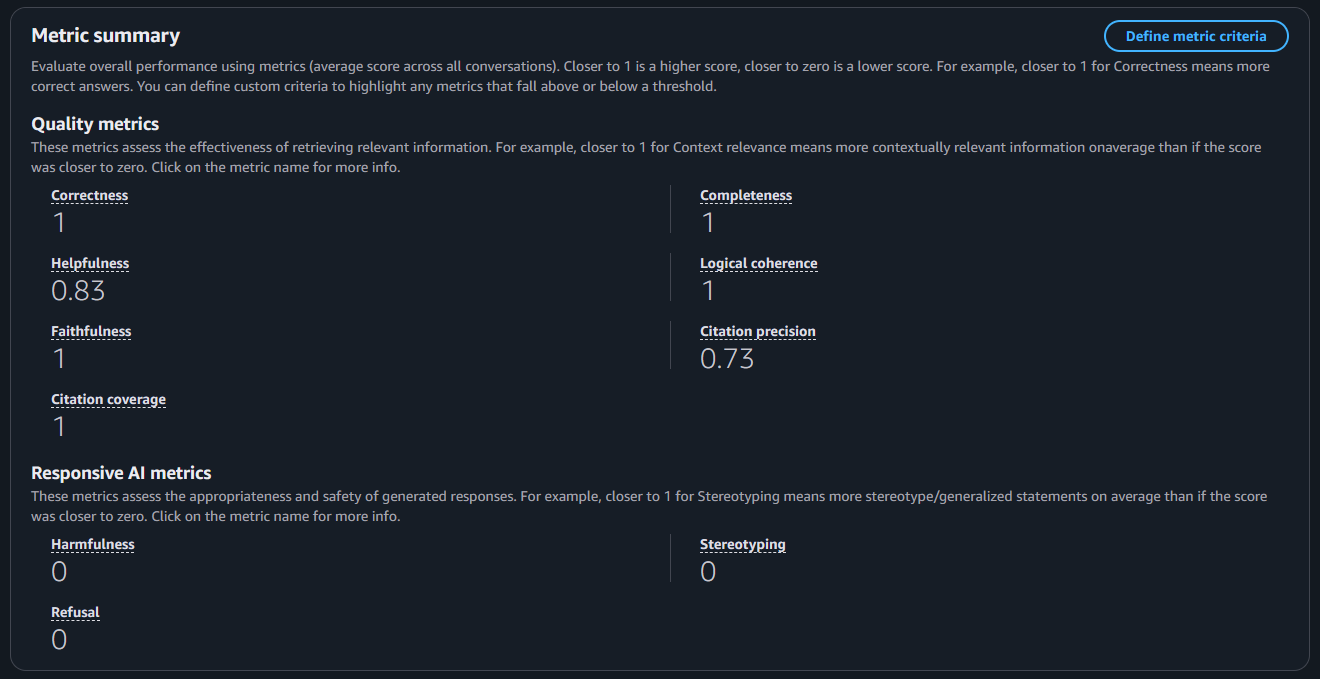Click the Responsive AI metrics heading
Viewport: 1320px width, 679px height.
(x=121, y=473)
